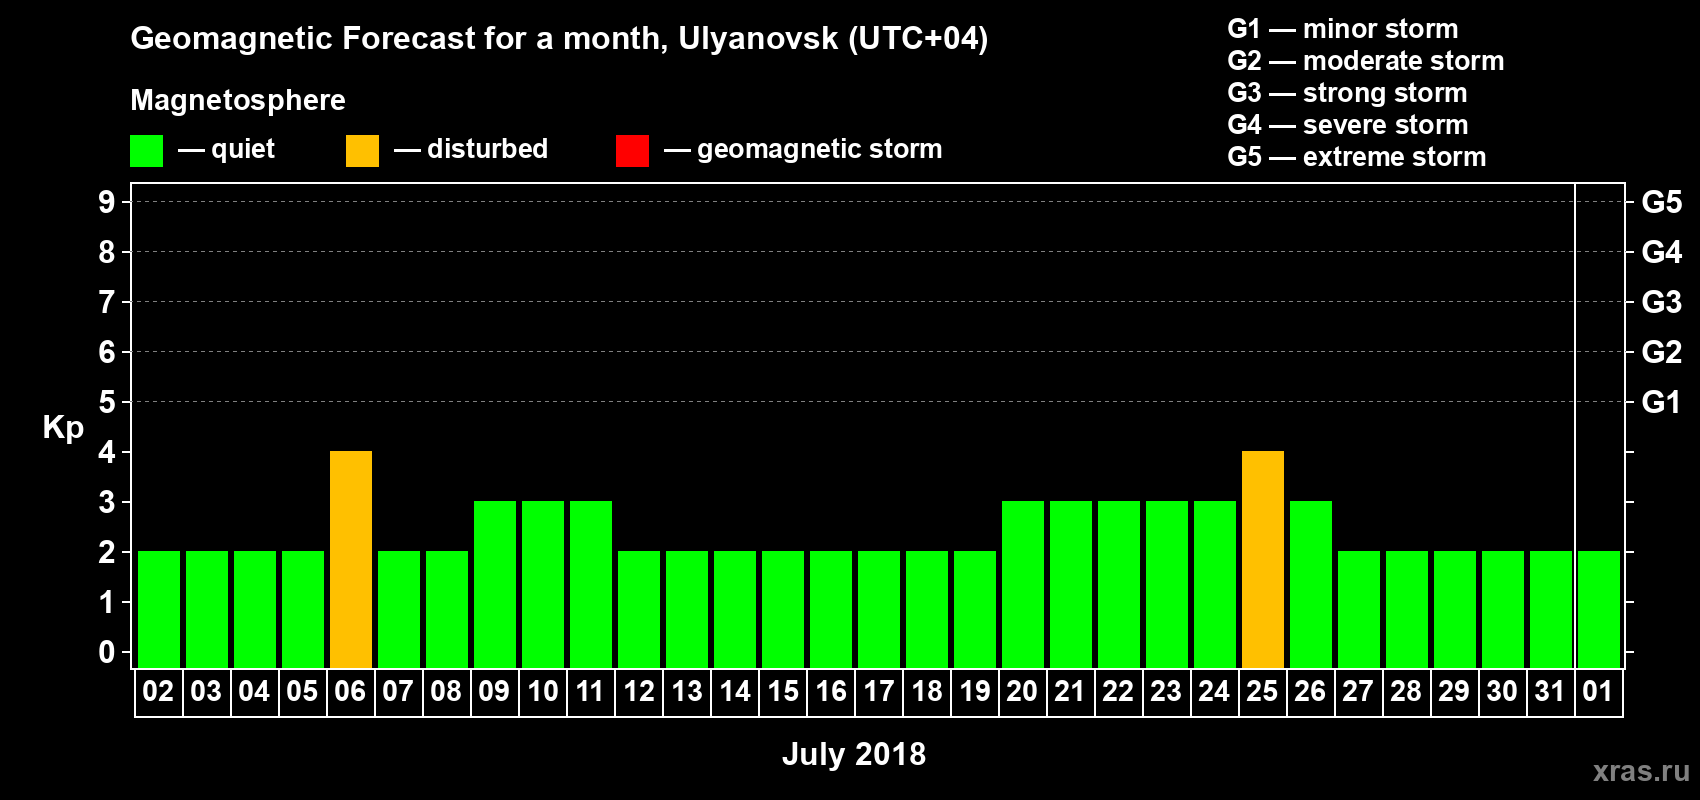Click date label 14 on the axis
This screenshot has width=1700, height=800.
(734, 691)
